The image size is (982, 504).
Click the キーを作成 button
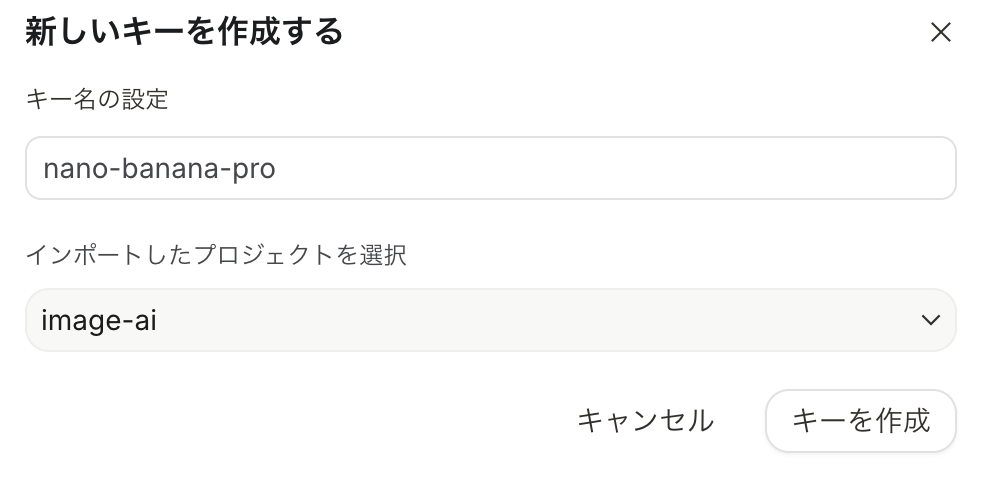click(860, 420)
